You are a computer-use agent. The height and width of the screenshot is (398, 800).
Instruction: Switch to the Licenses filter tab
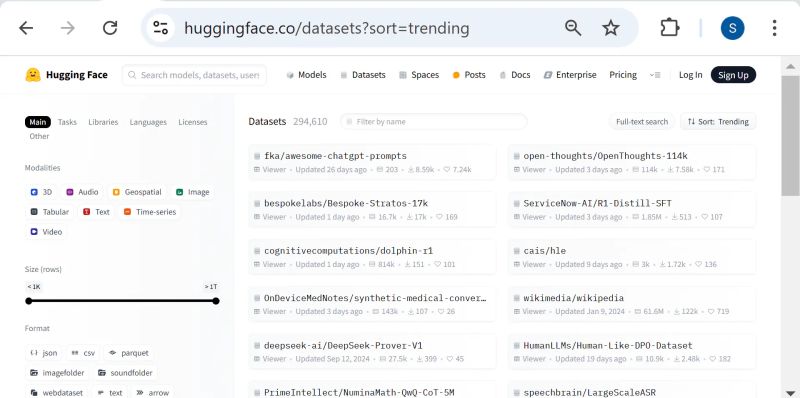193,122
